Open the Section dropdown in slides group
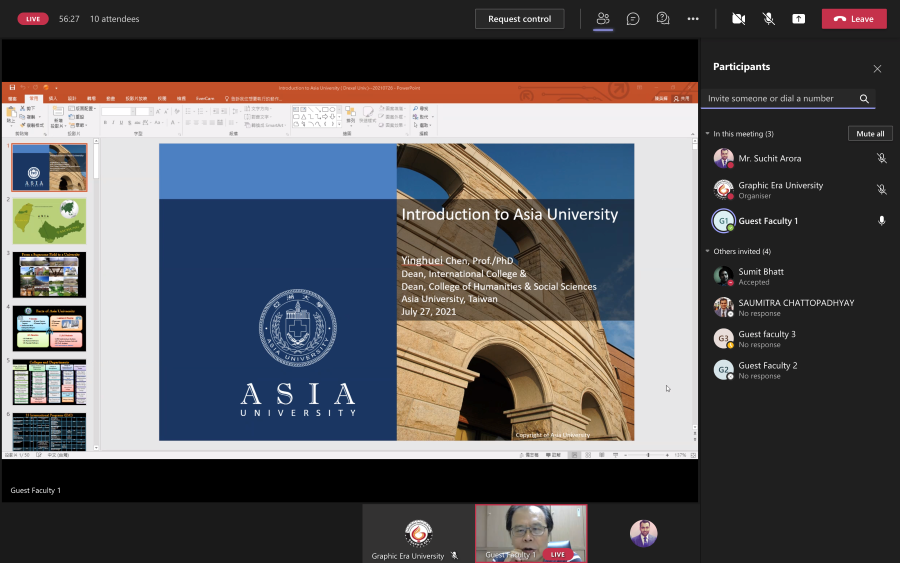900x563 pixels. pos(77,125)
